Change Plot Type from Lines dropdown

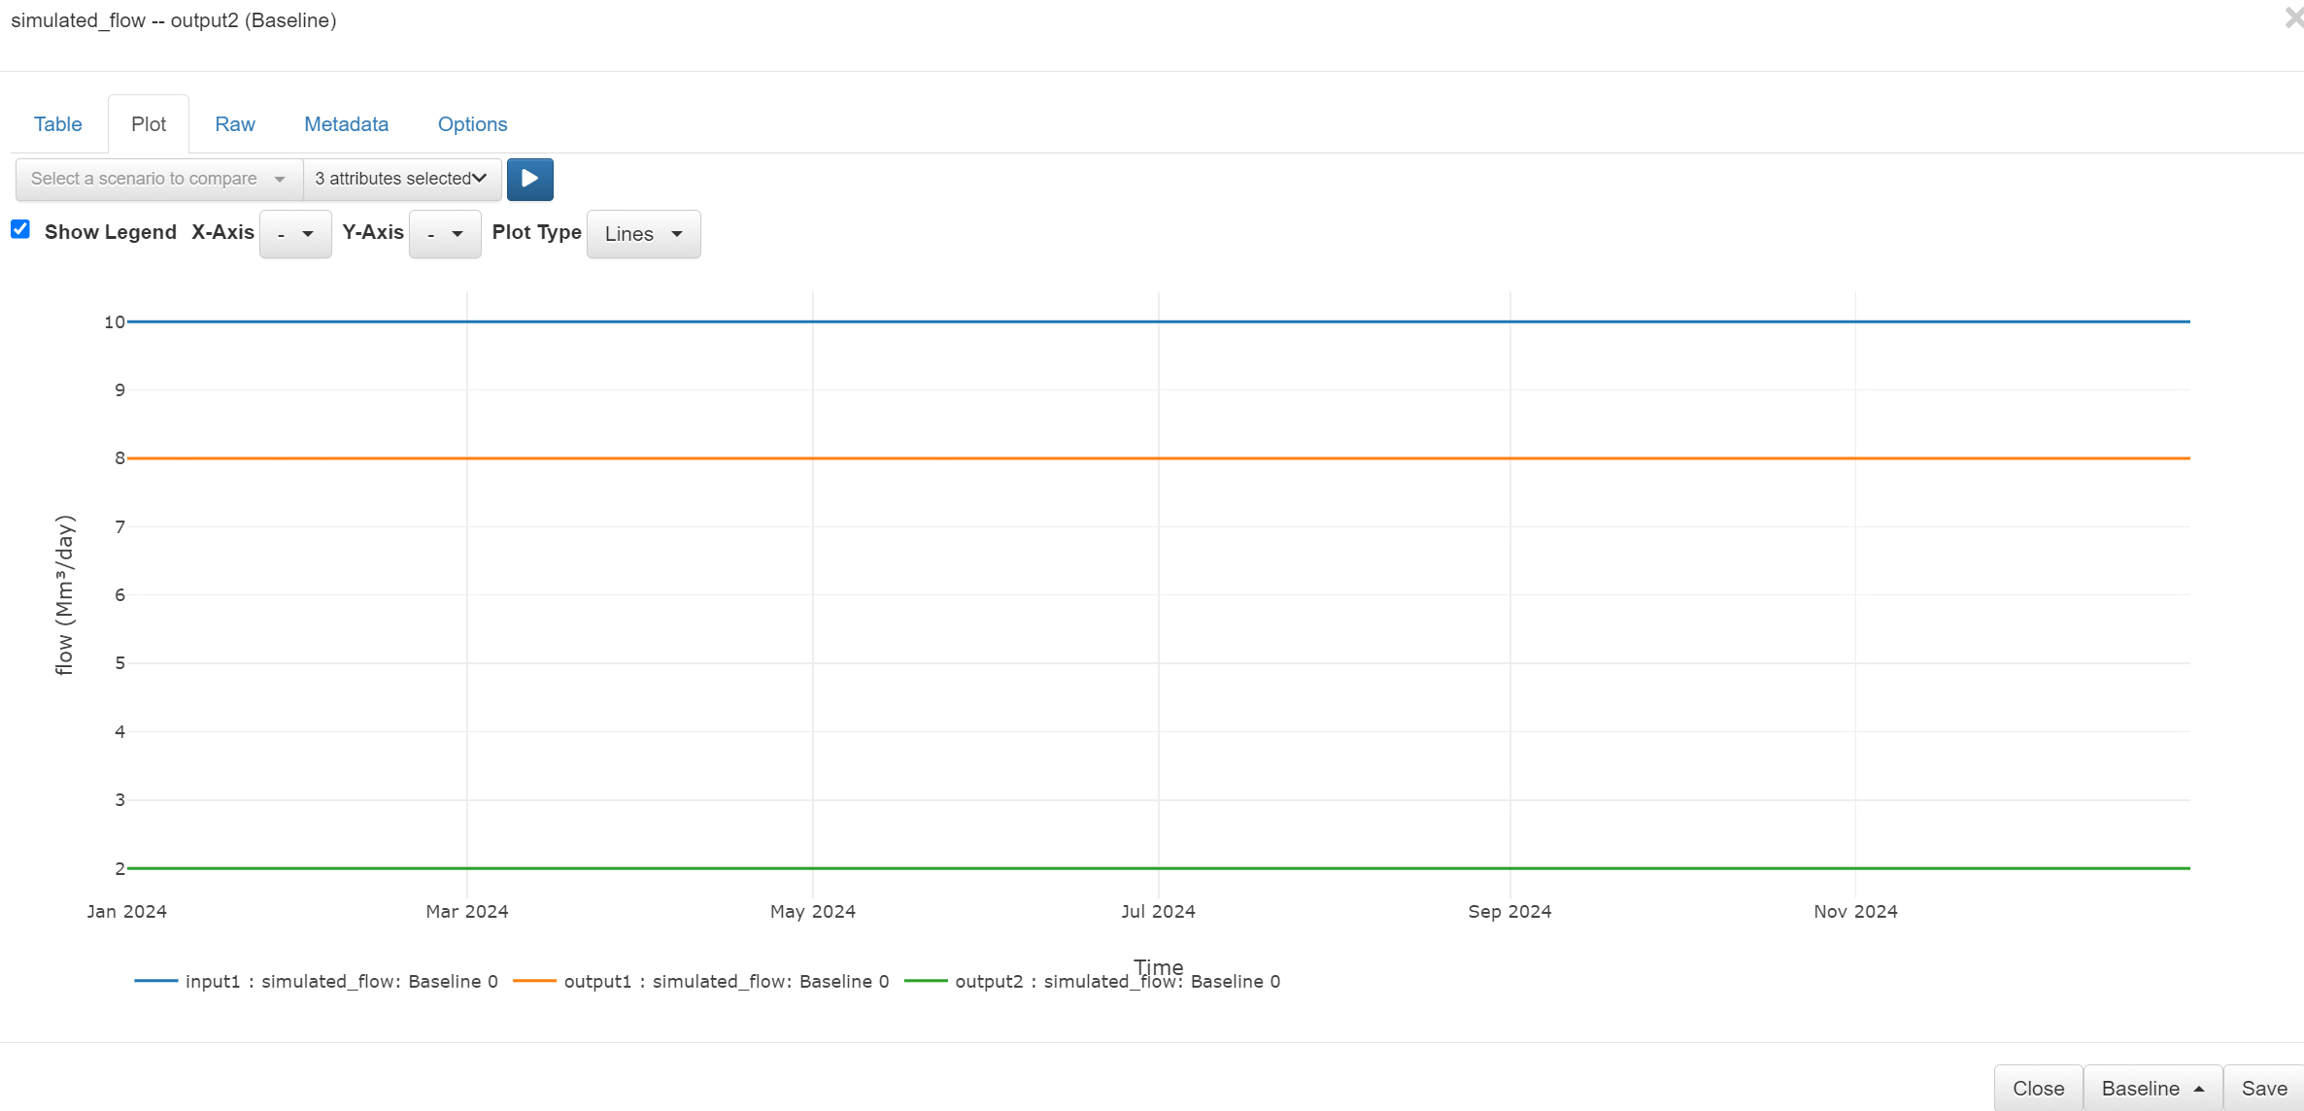643,234
